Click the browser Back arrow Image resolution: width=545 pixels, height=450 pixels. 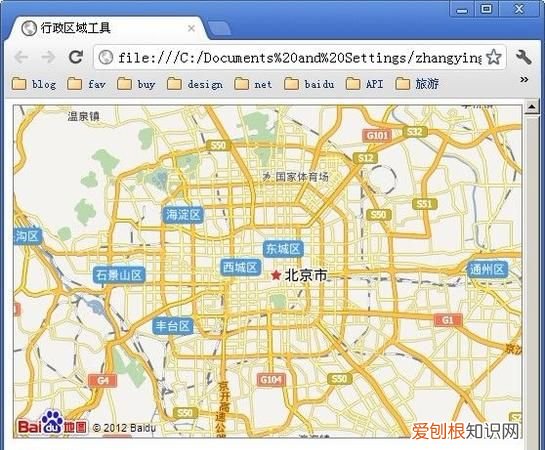click(22, 57)
